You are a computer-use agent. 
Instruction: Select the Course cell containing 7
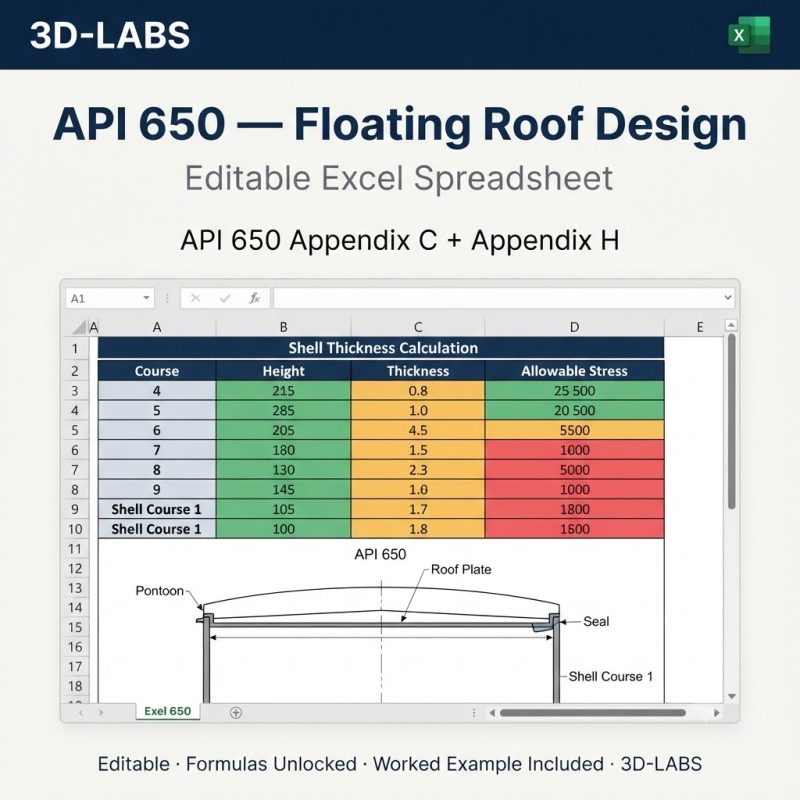[157, 450]
